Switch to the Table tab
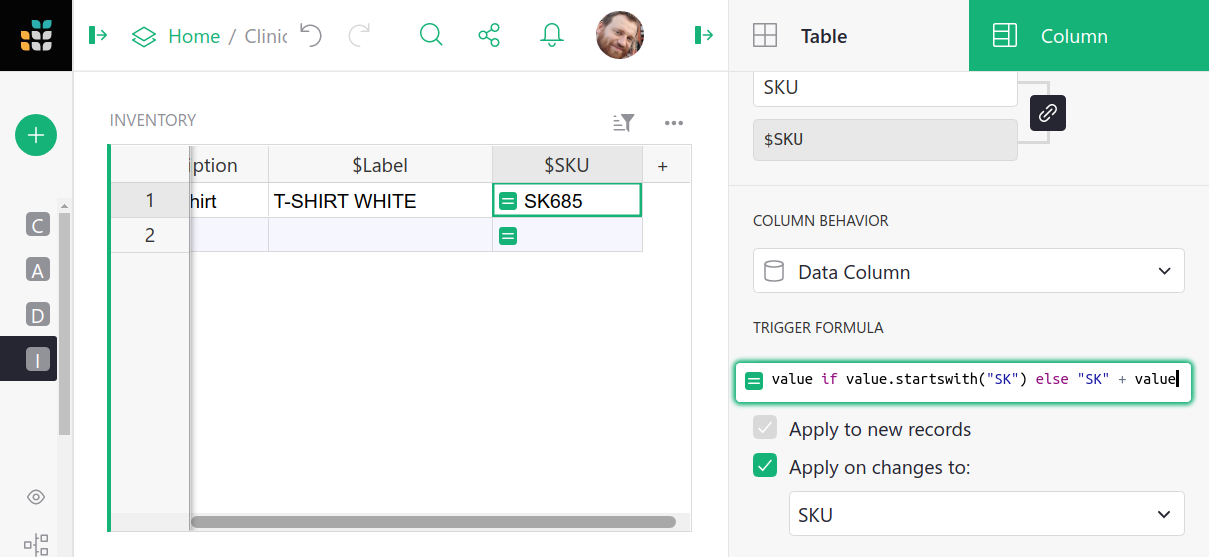 click(823, 36)
